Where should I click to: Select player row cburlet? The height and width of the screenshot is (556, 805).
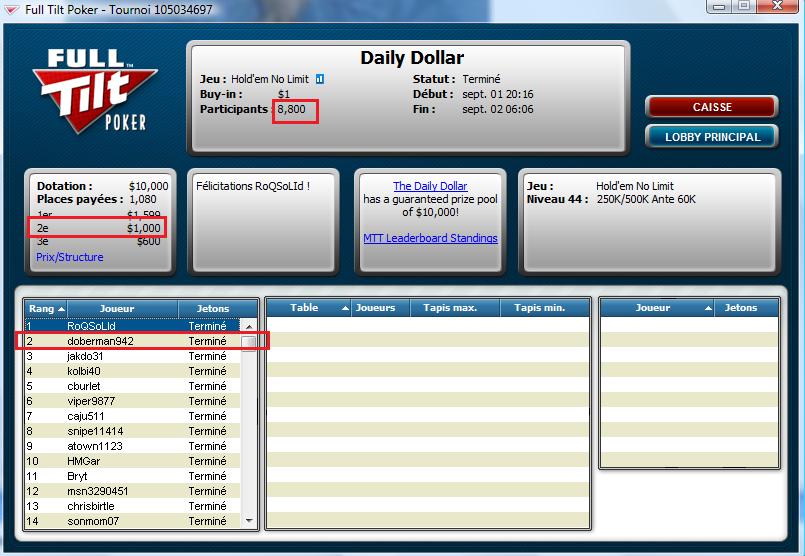pyautogui.click(x=132, y=386)
